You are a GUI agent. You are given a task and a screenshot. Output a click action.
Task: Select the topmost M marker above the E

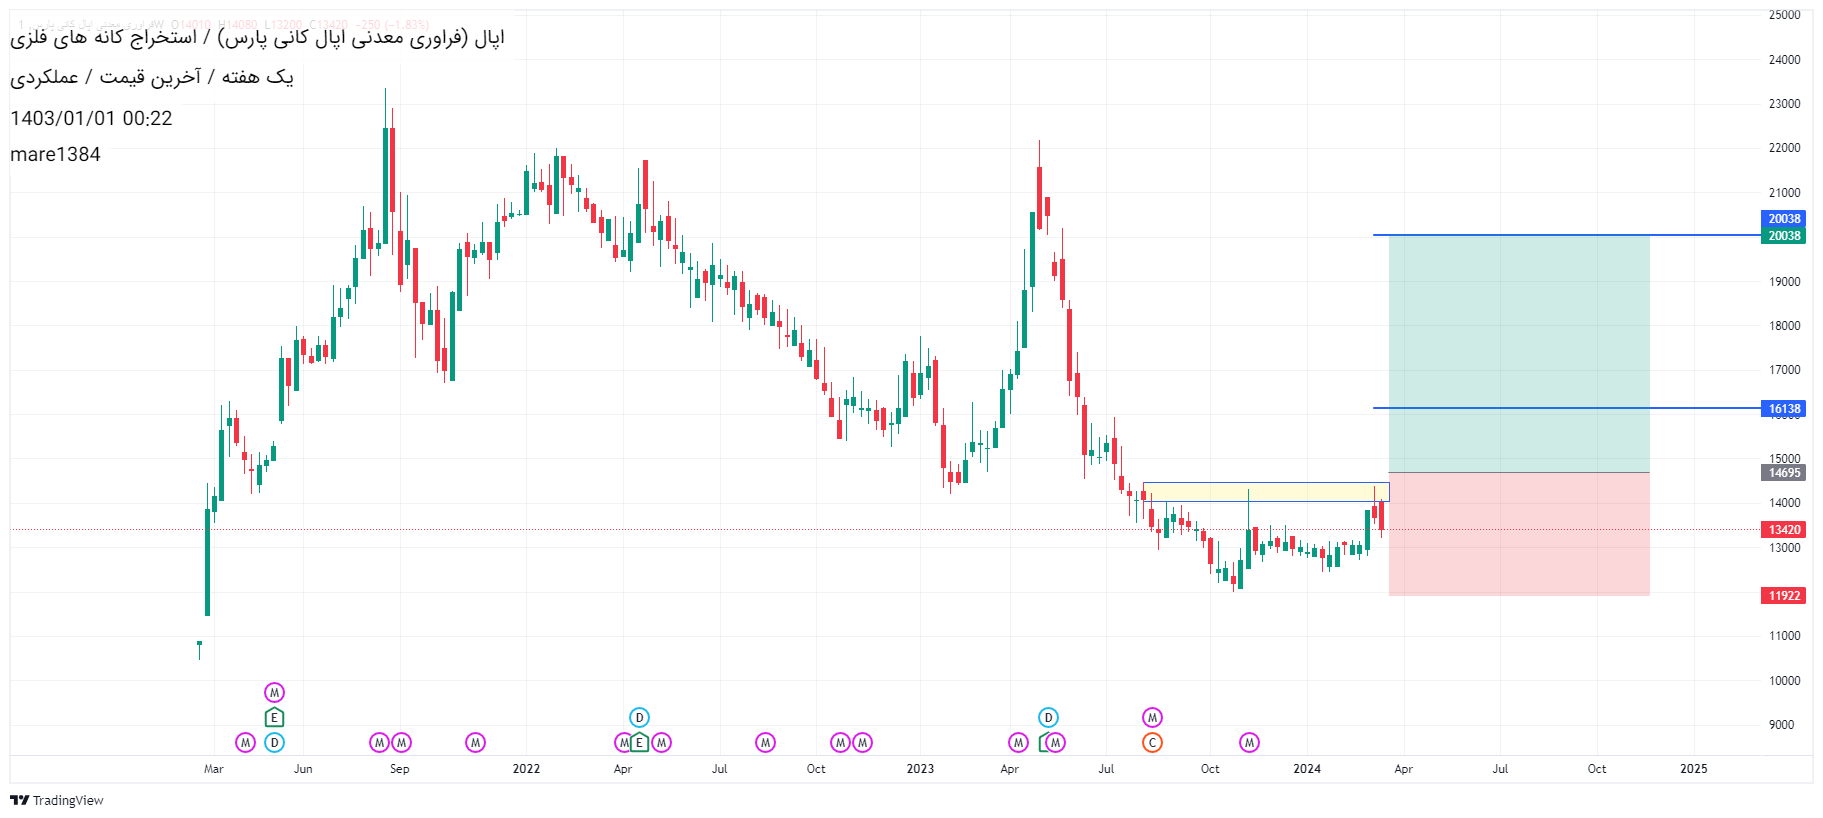(x=274, y=692)
